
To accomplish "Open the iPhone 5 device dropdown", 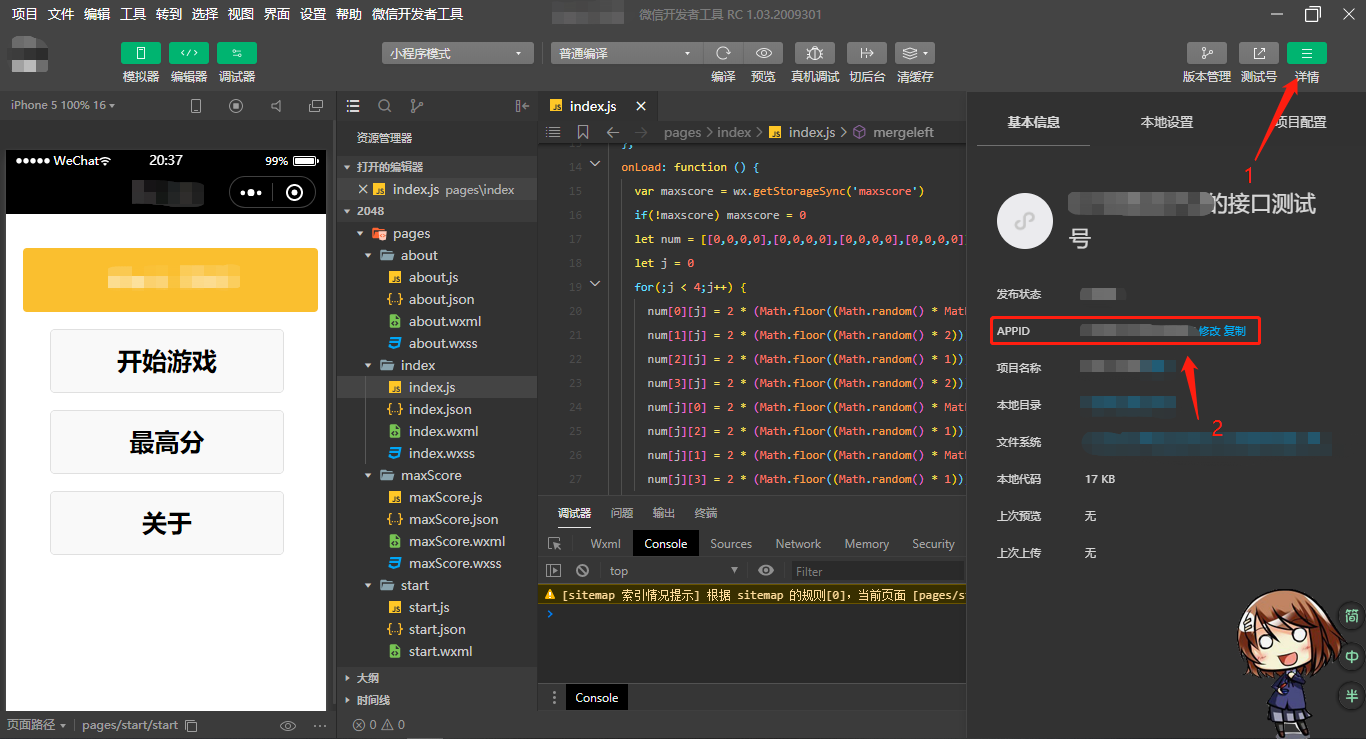I will pos(62,105).
